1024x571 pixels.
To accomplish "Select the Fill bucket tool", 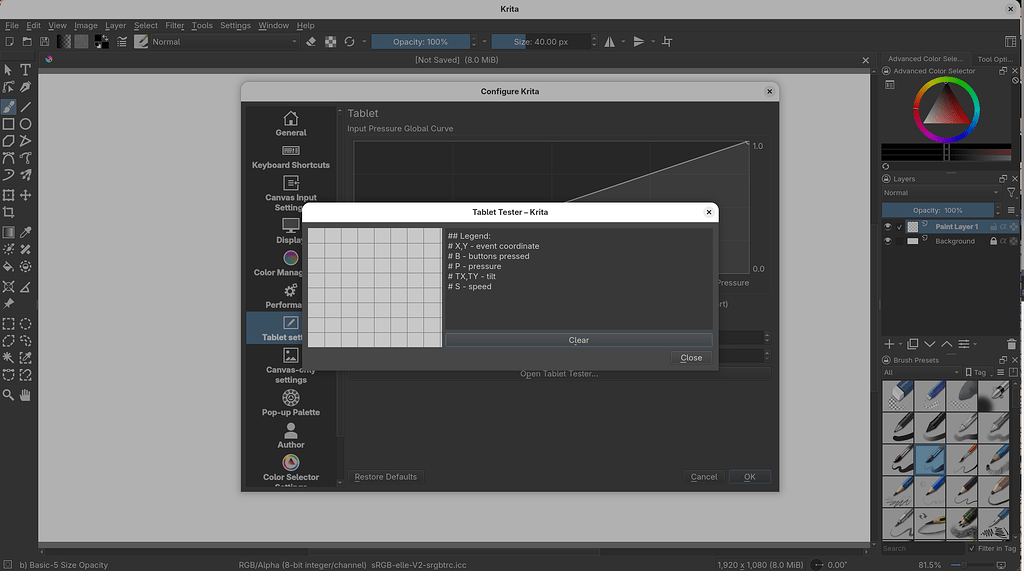I will [8, 267].
